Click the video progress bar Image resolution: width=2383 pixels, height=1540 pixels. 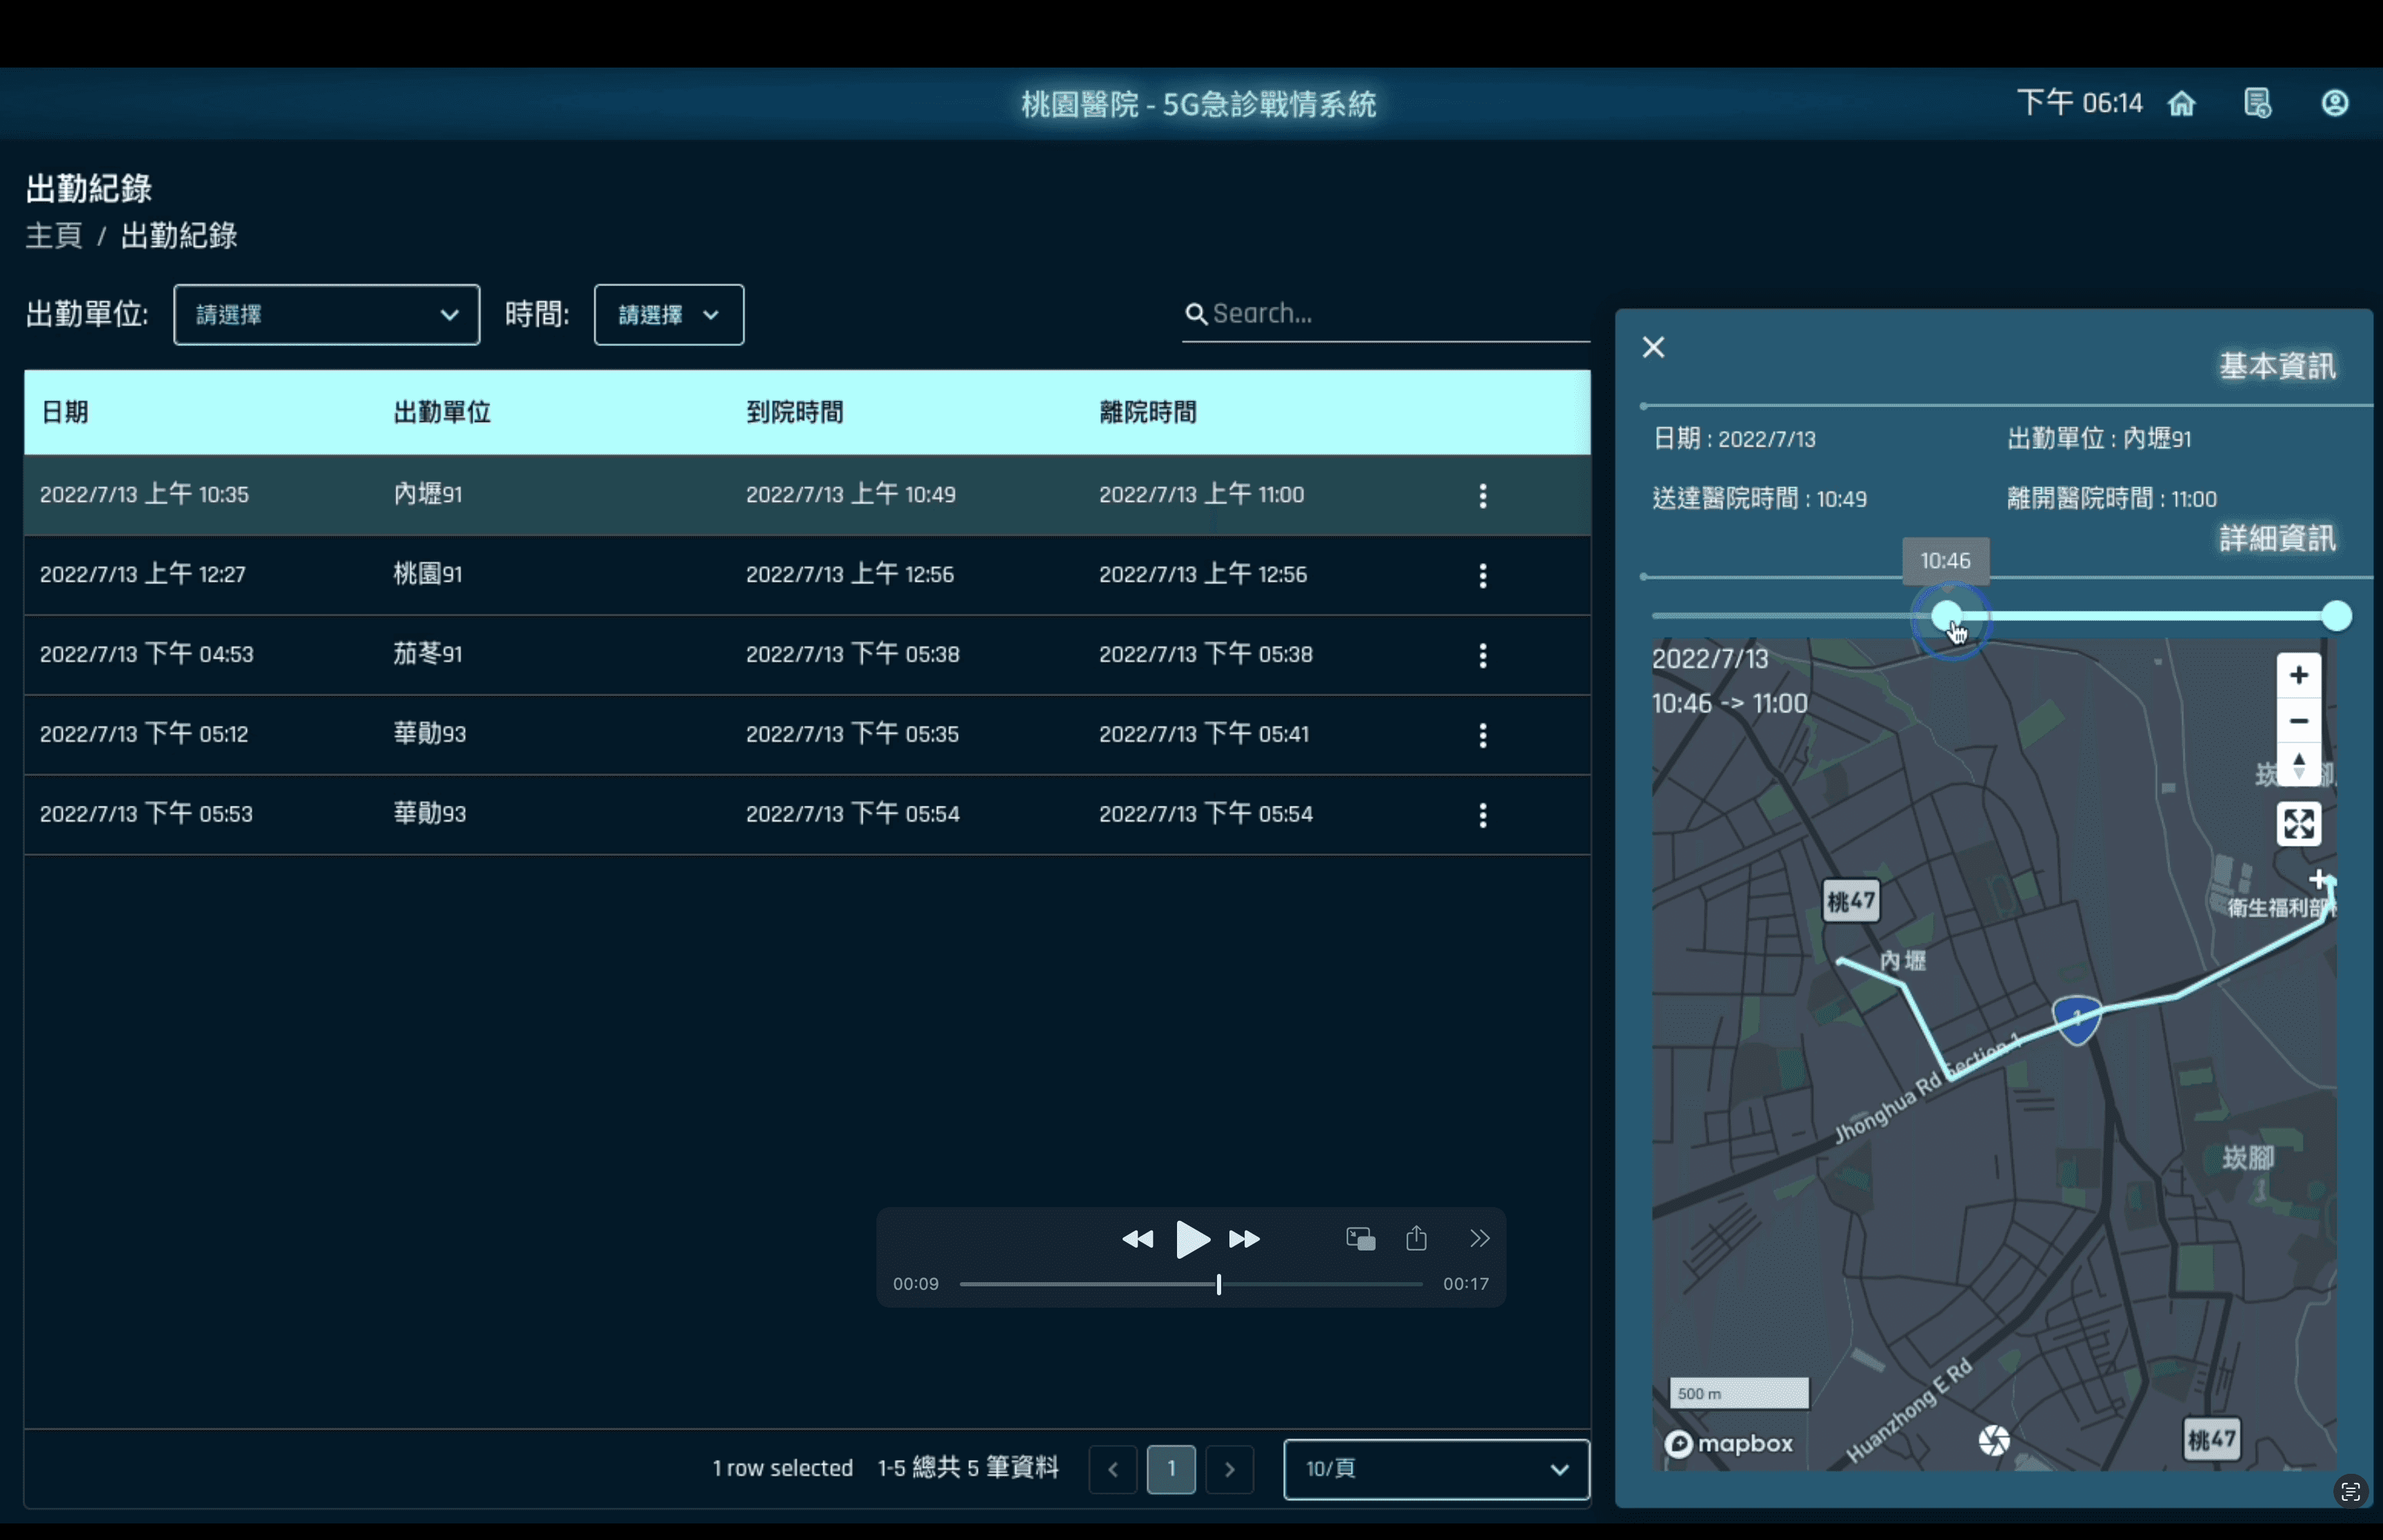click(x=1191, y=1284)
